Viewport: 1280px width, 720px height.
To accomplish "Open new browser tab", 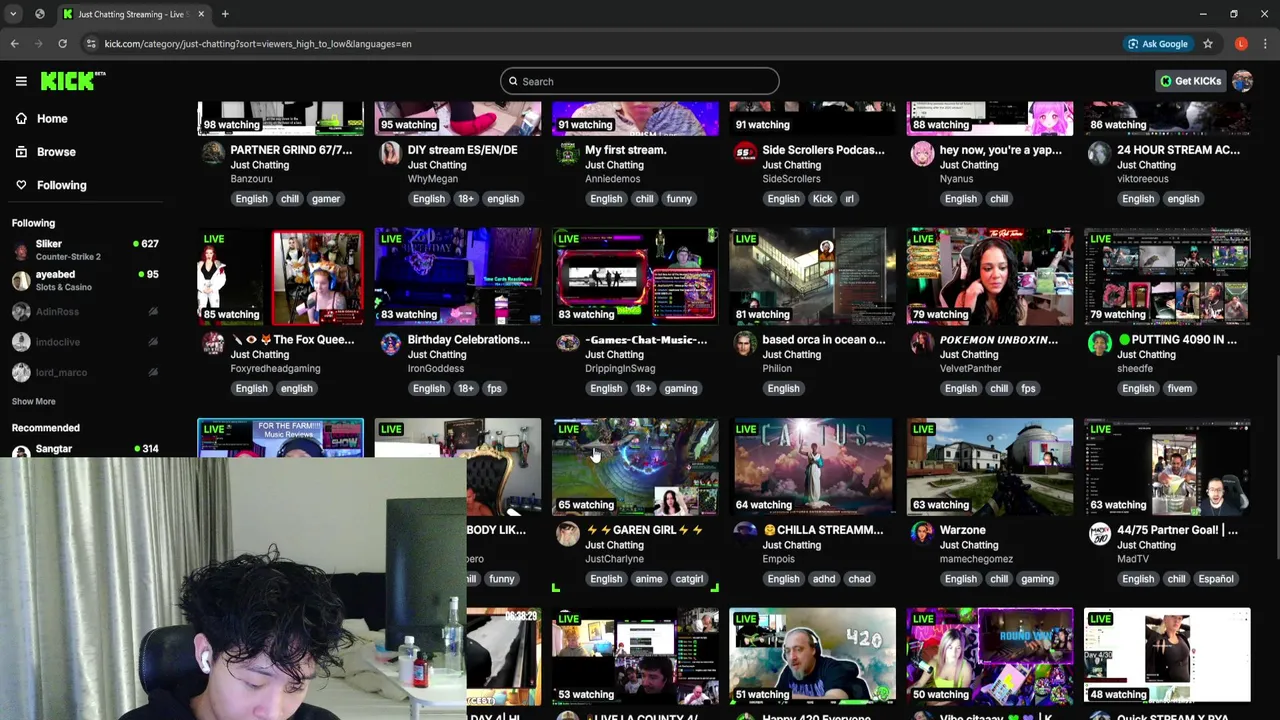I will (225, 14).
